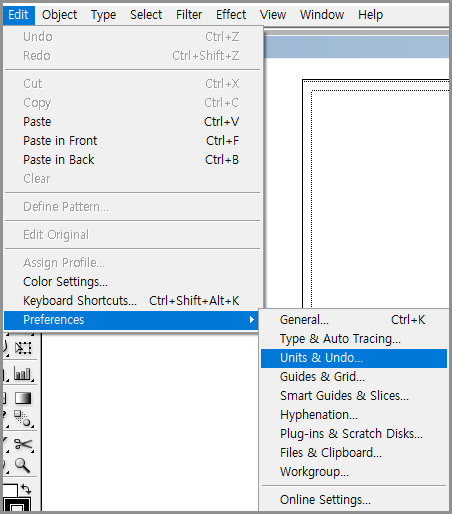This screenshot has height=514, width=452.
Task: Click the greyed Assign Profile item
Action: [x=131, y=263]
